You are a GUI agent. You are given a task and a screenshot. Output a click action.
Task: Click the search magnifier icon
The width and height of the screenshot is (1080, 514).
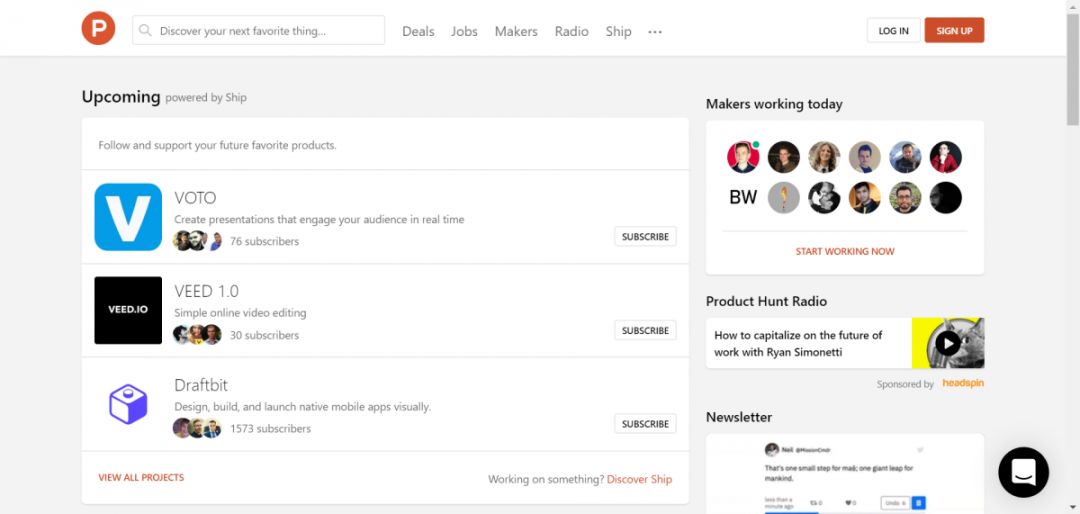tap(146, 31)
